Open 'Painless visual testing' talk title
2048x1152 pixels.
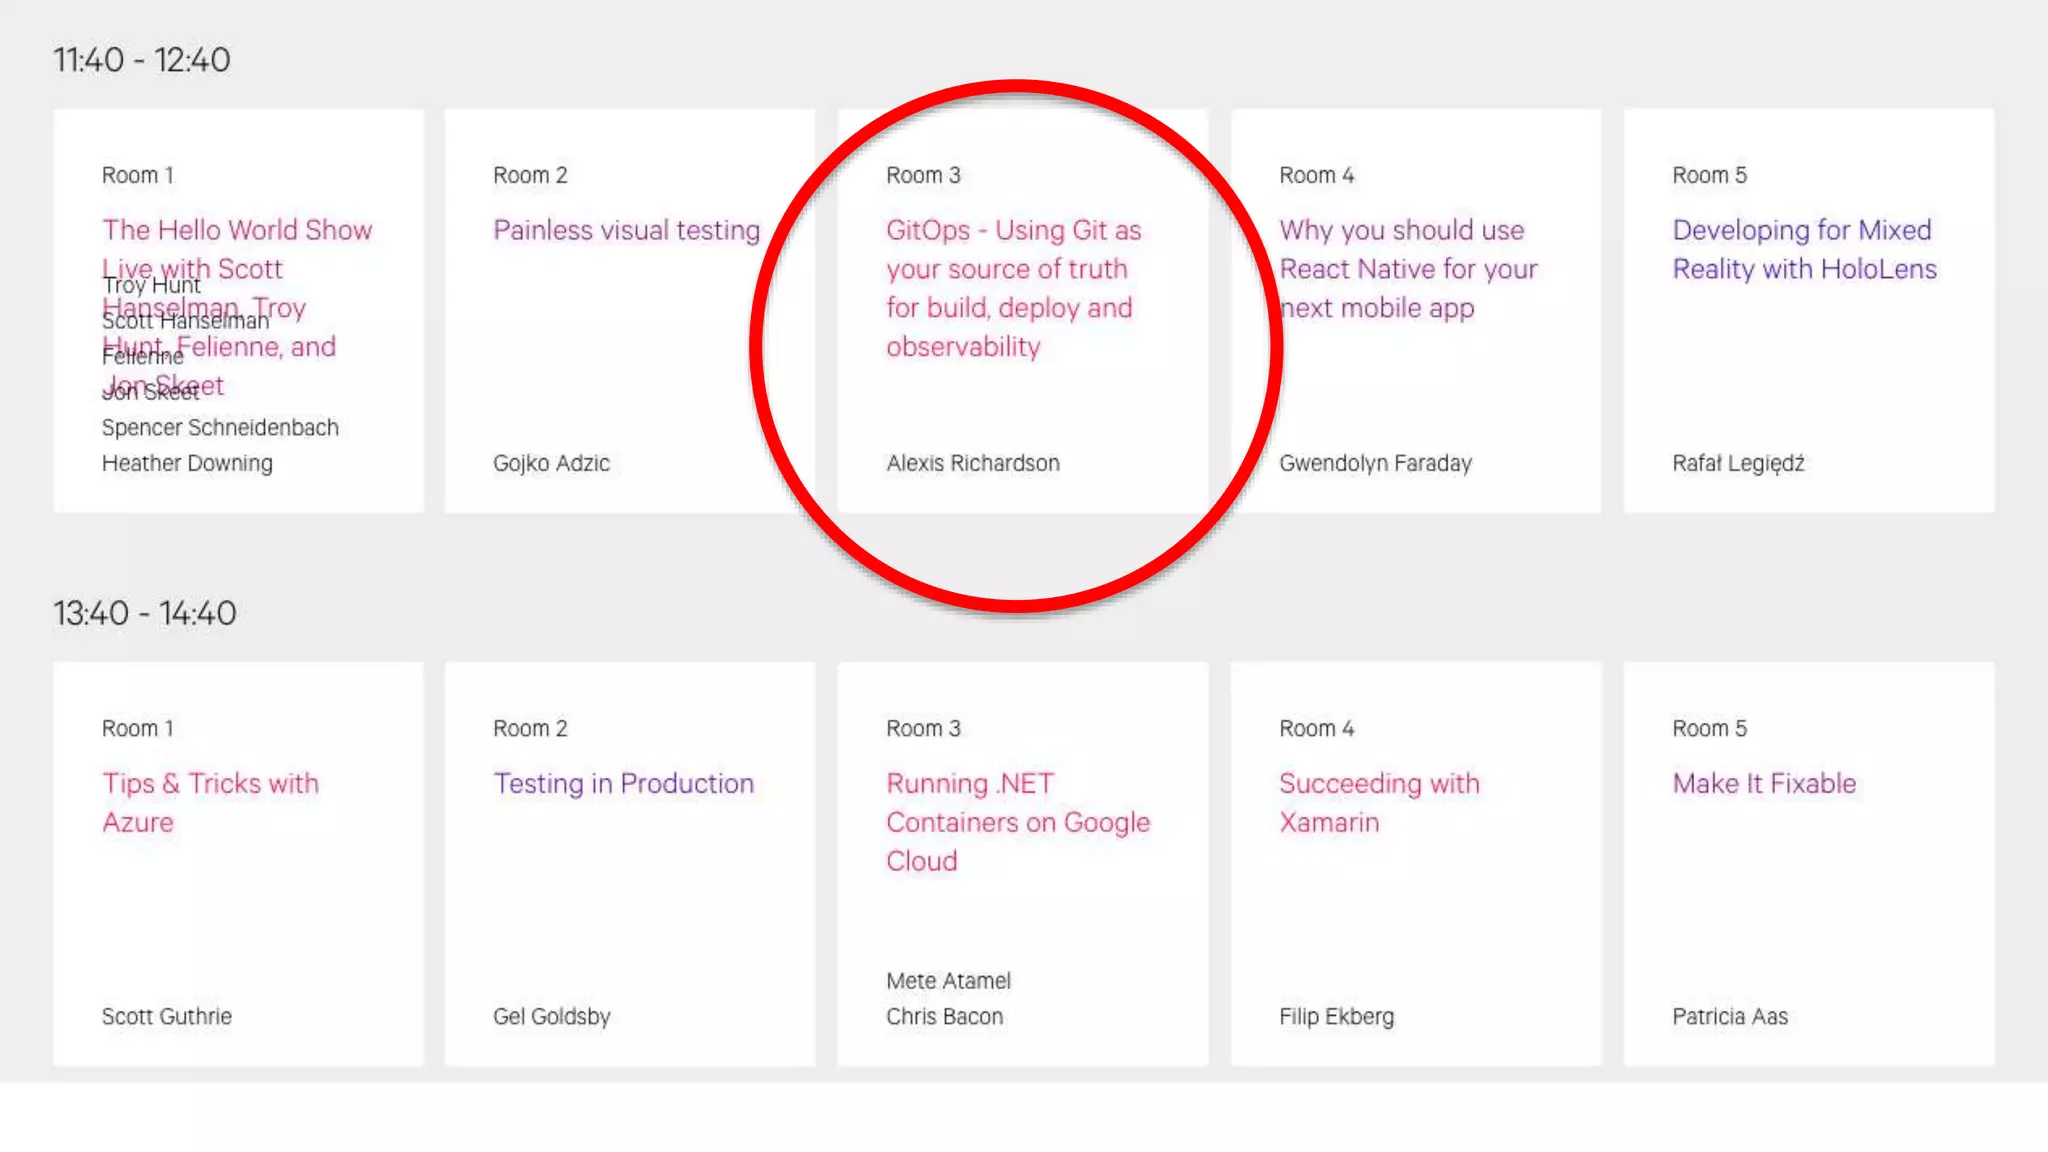click(626, 230)
